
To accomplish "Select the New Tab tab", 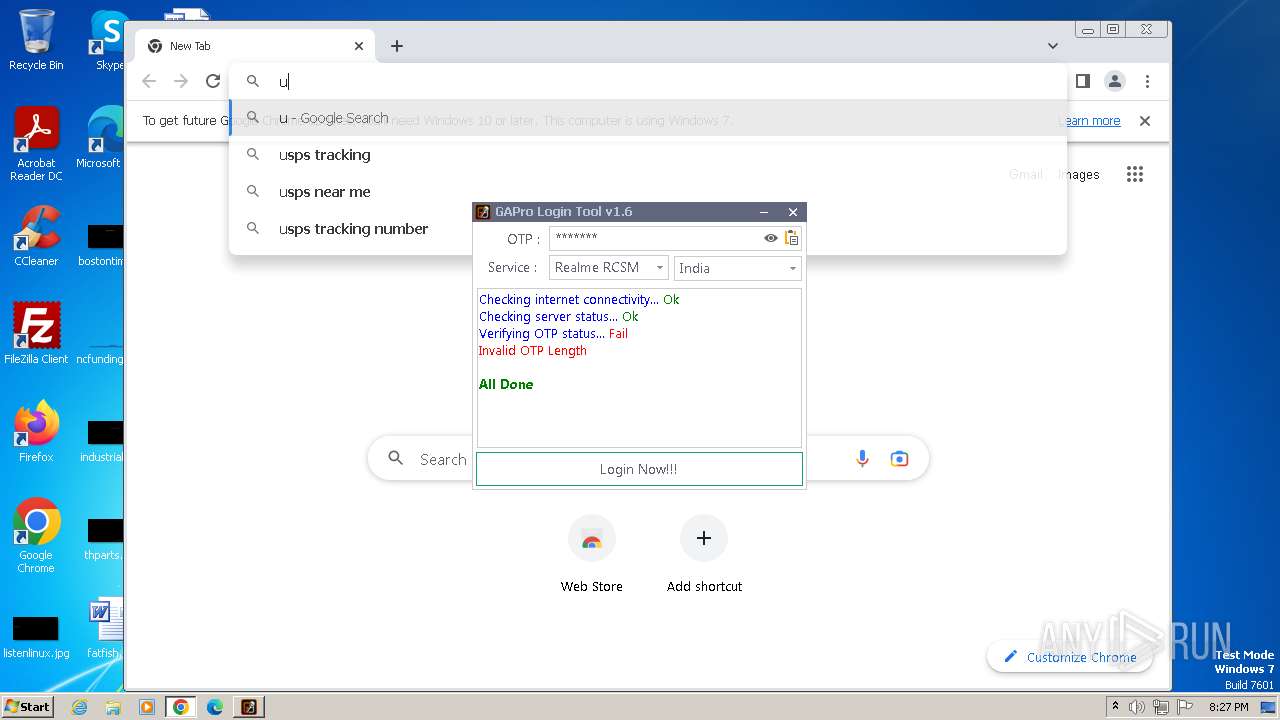I will 255,46.
